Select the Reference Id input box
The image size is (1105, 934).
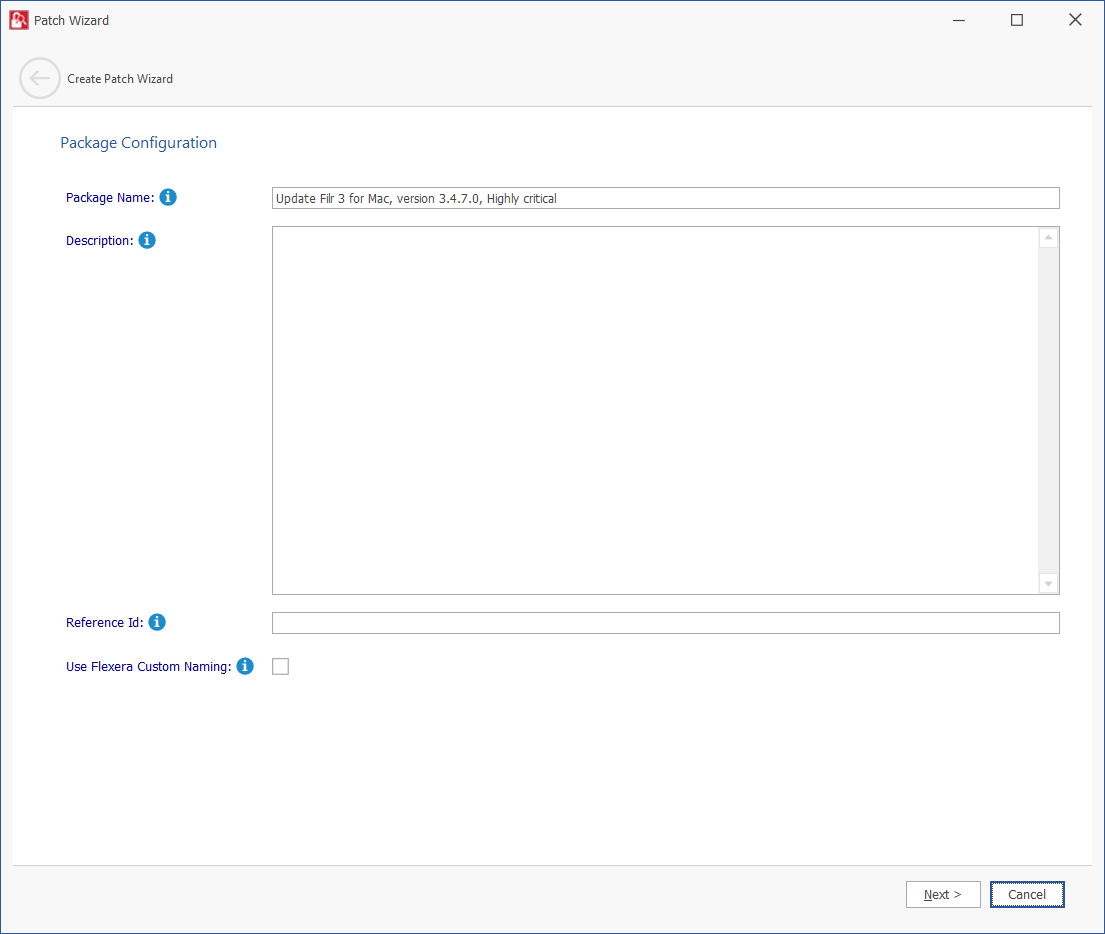coord(665,623)
